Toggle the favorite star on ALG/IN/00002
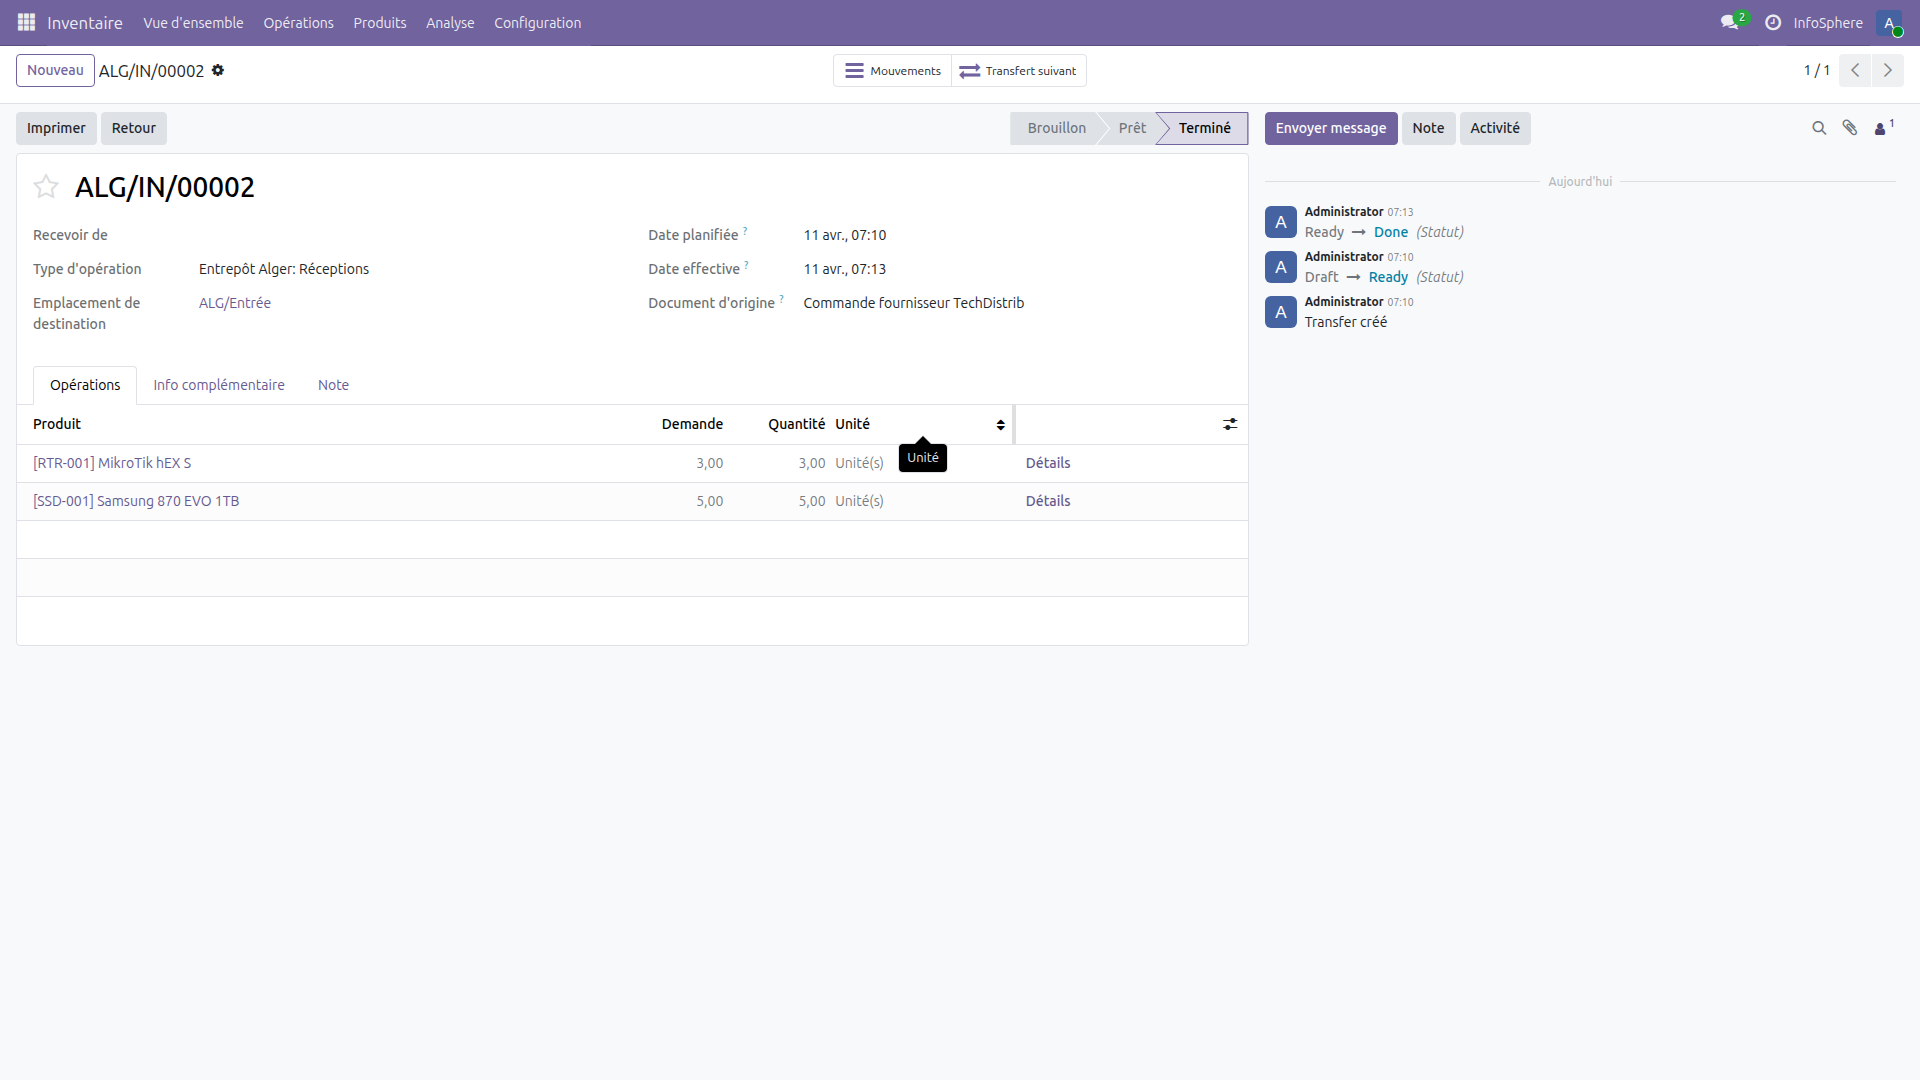 click(x=45, y=186)
